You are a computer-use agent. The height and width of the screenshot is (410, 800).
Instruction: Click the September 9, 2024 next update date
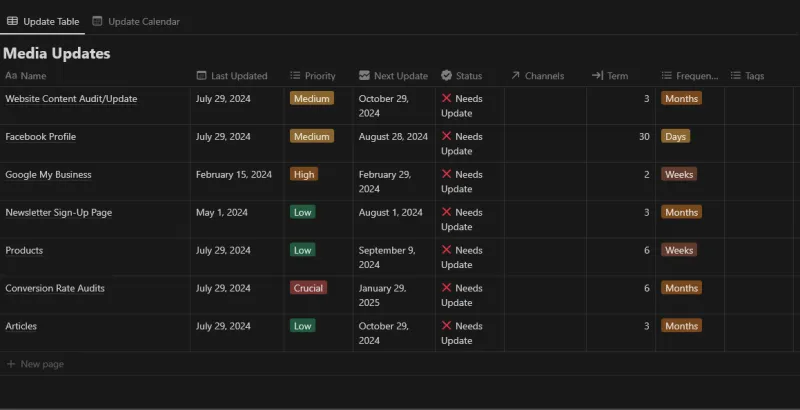(x=387, y=258)
